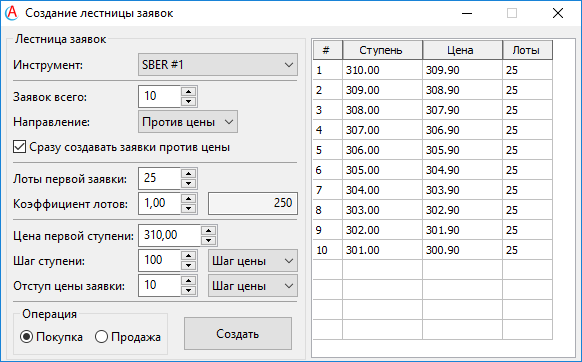Select the Продажа radio button
Image resolution: width=582 pixels, height=362 pixels.
tap(101, 337)
